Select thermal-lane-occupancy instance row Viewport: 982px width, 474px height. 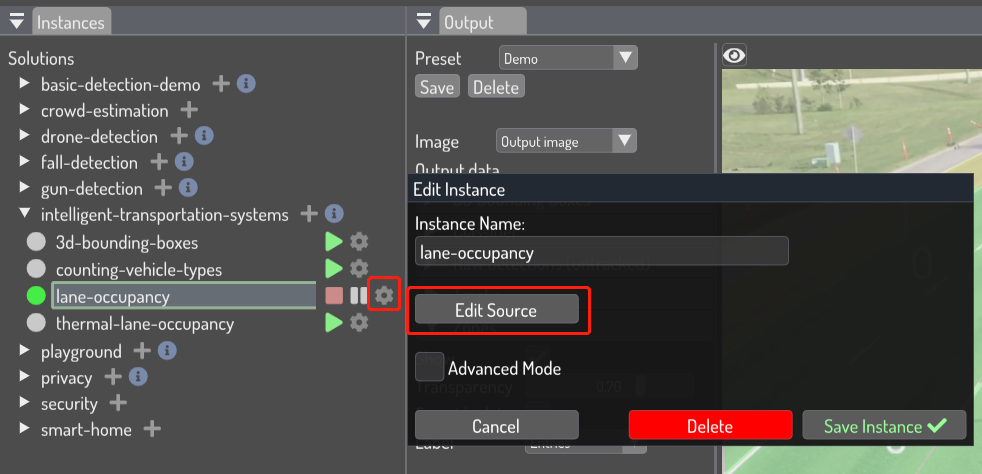(145, 324)
